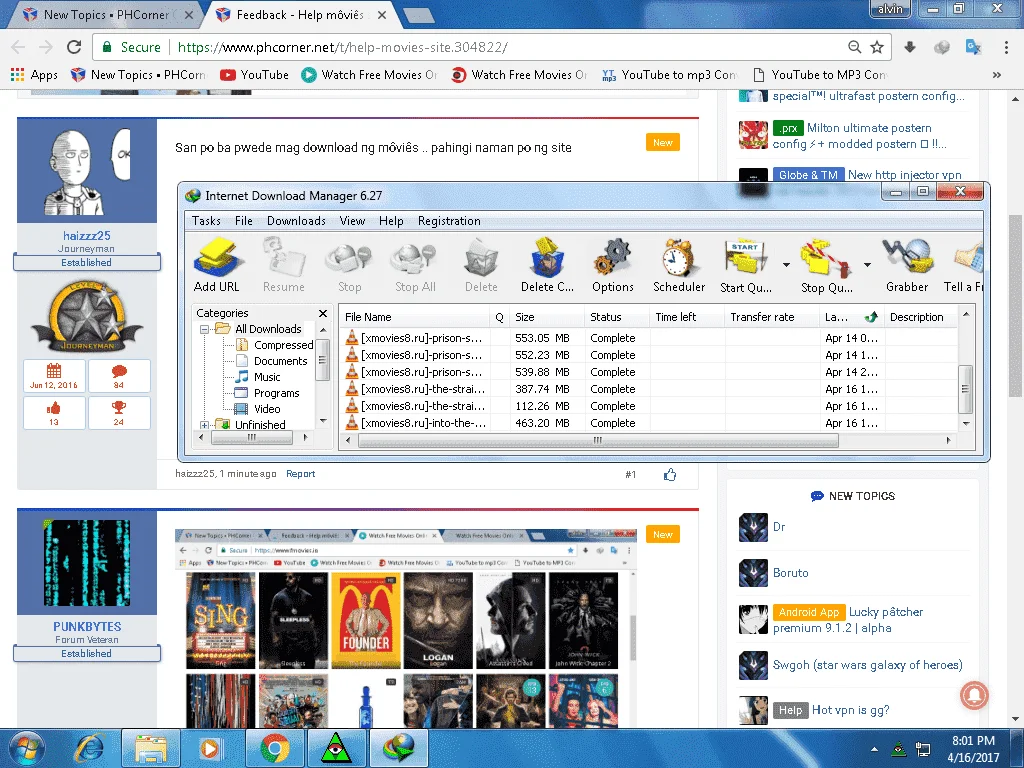Click the zoom magnifier icon in address bar
Image resolution: width=1024 pixels, height=768 pixels.
(854, 47)
